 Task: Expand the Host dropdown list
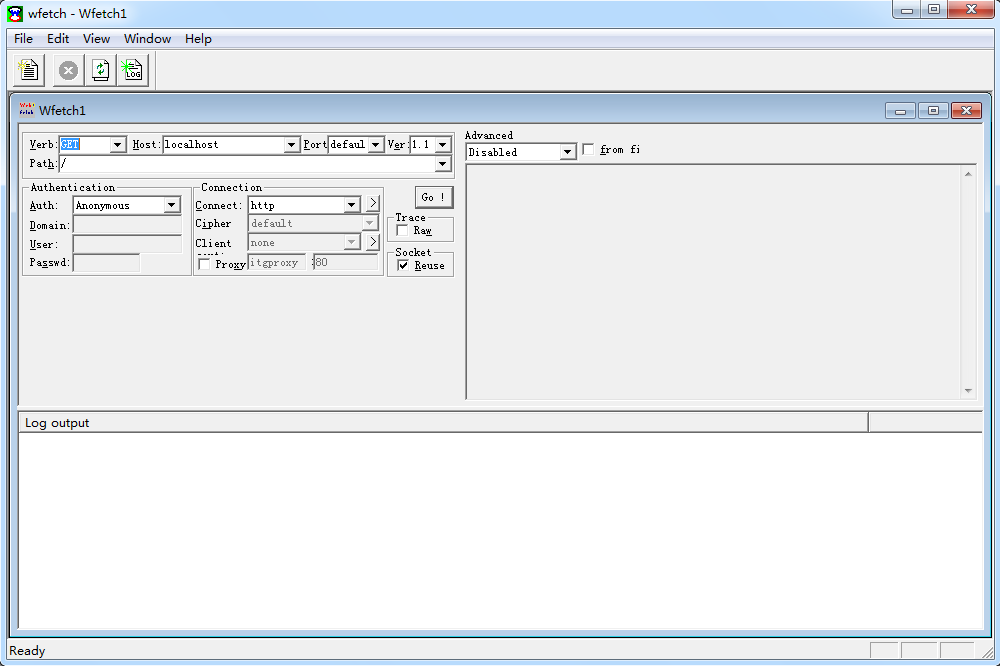click(291, 145)
